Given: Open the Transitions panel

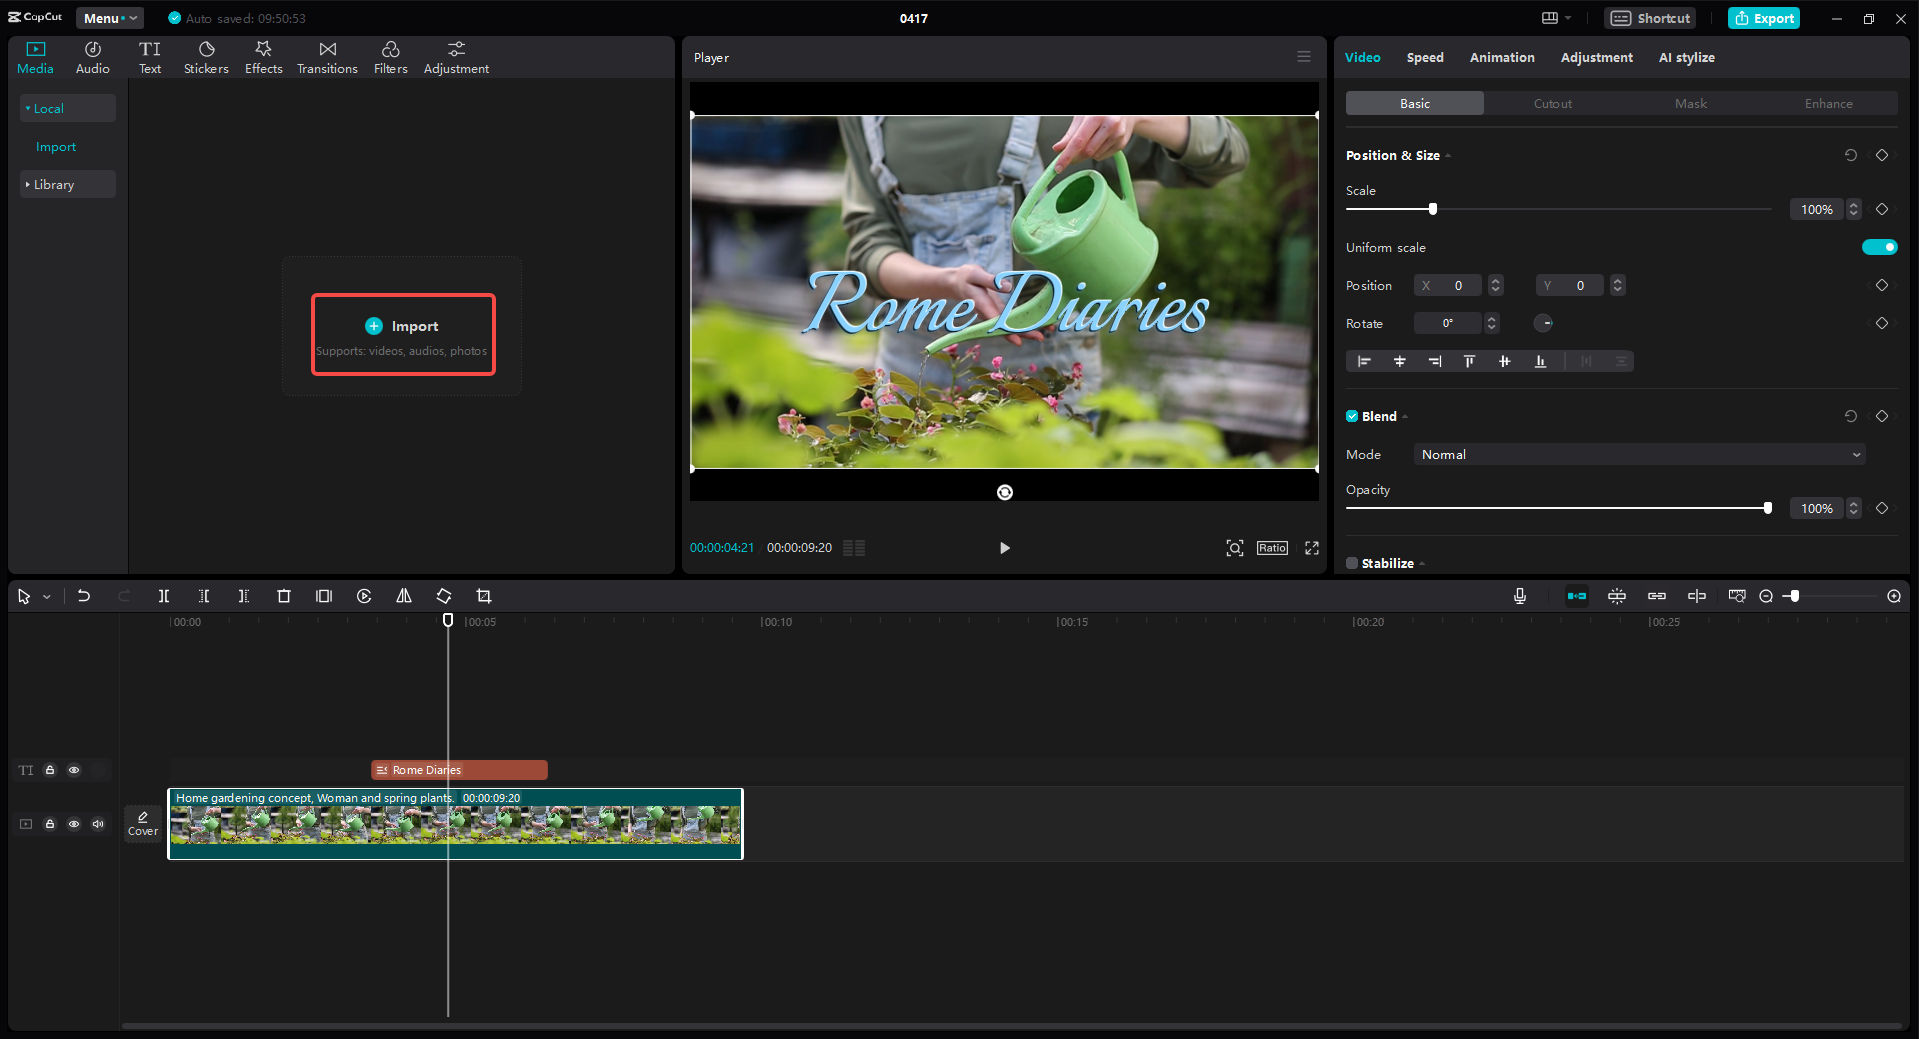Looking at the screenshot, I should coord(327,56).
